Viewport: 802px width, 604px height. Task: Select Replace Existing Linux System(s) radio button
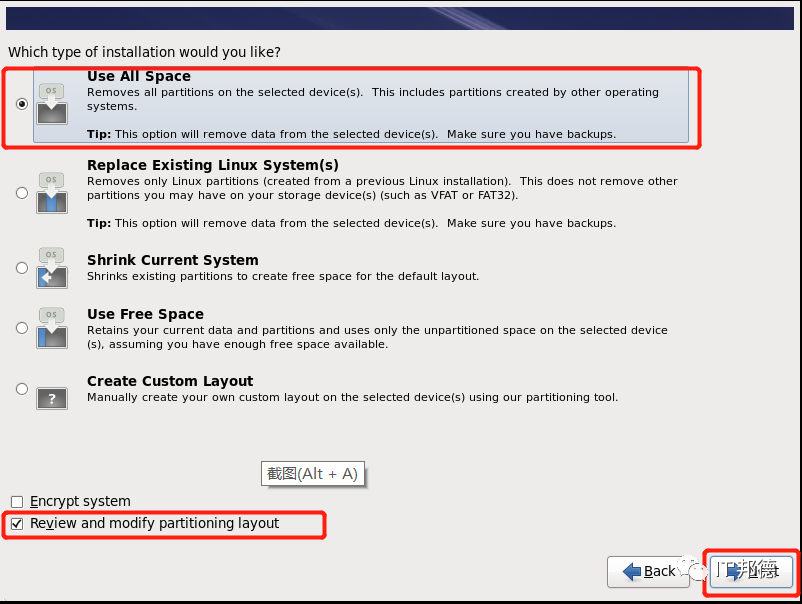[x=21, y=193]
